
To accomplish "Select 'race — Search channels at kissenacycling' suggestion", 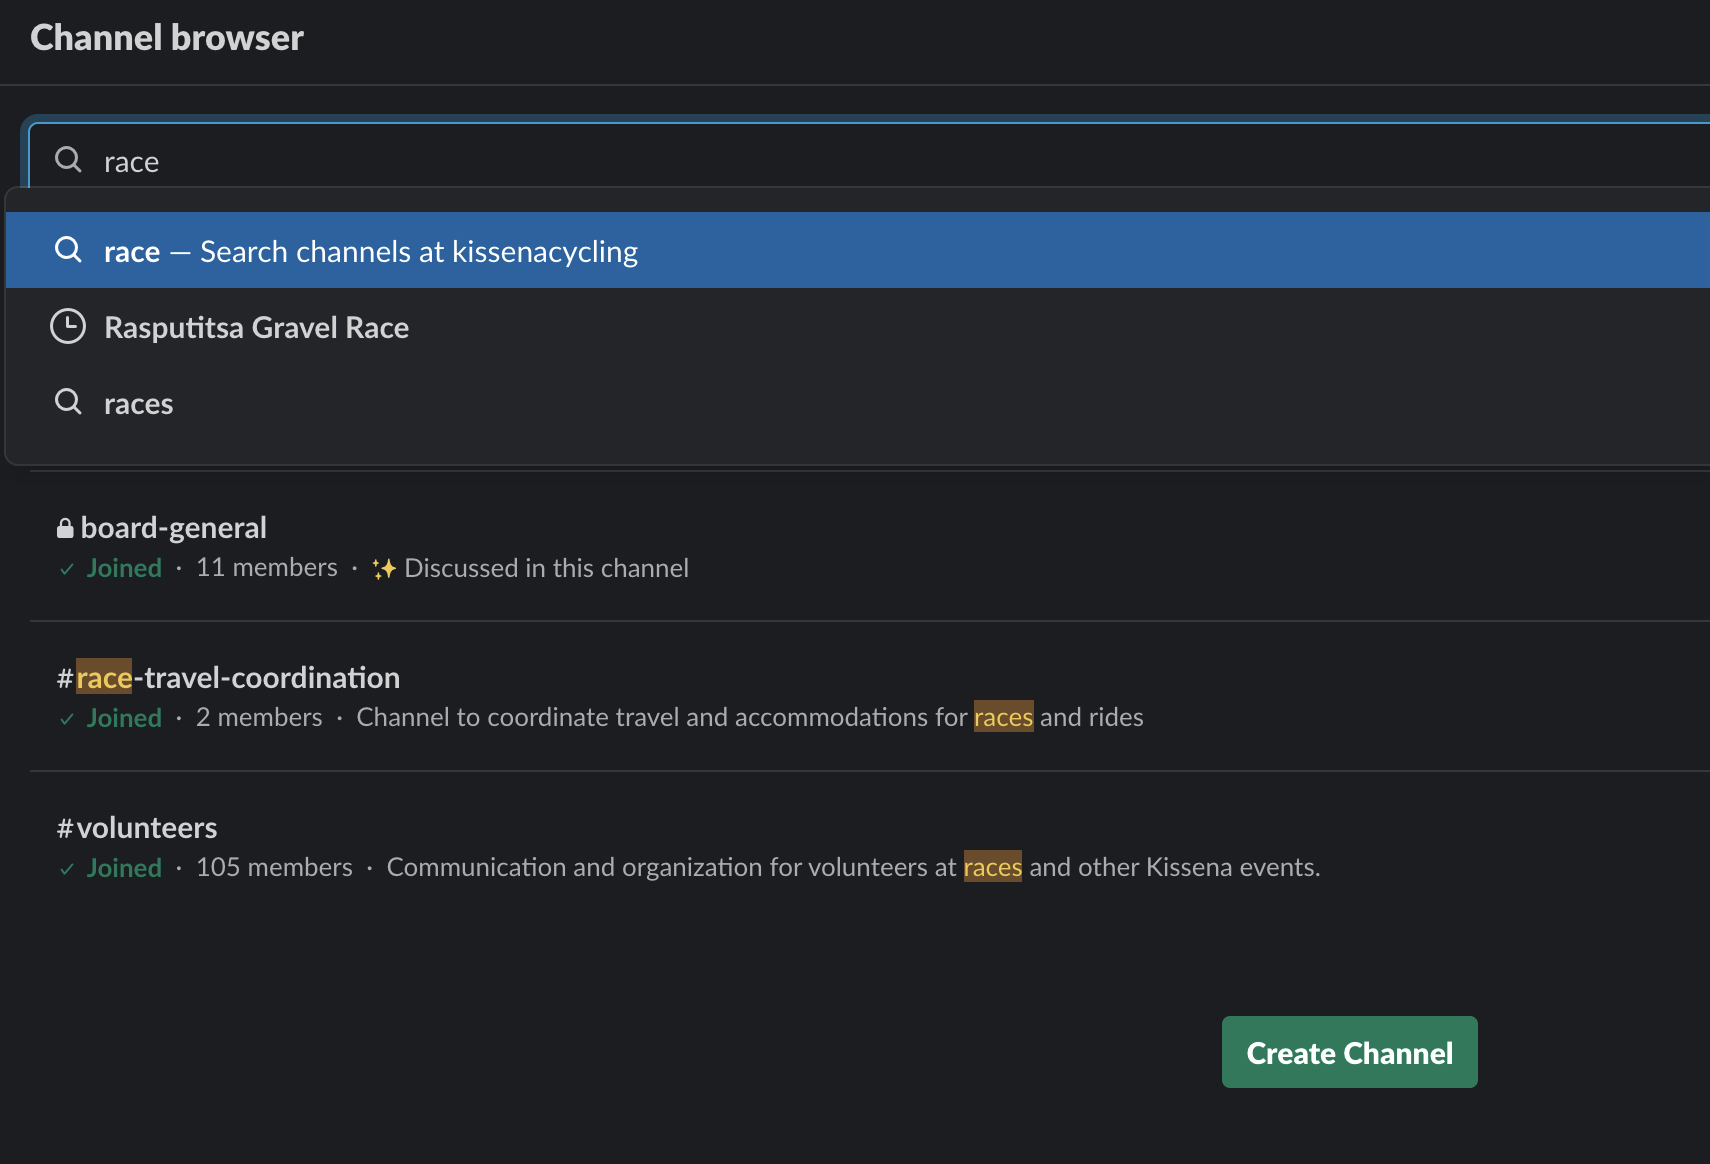I will click(x=858, y=250).
